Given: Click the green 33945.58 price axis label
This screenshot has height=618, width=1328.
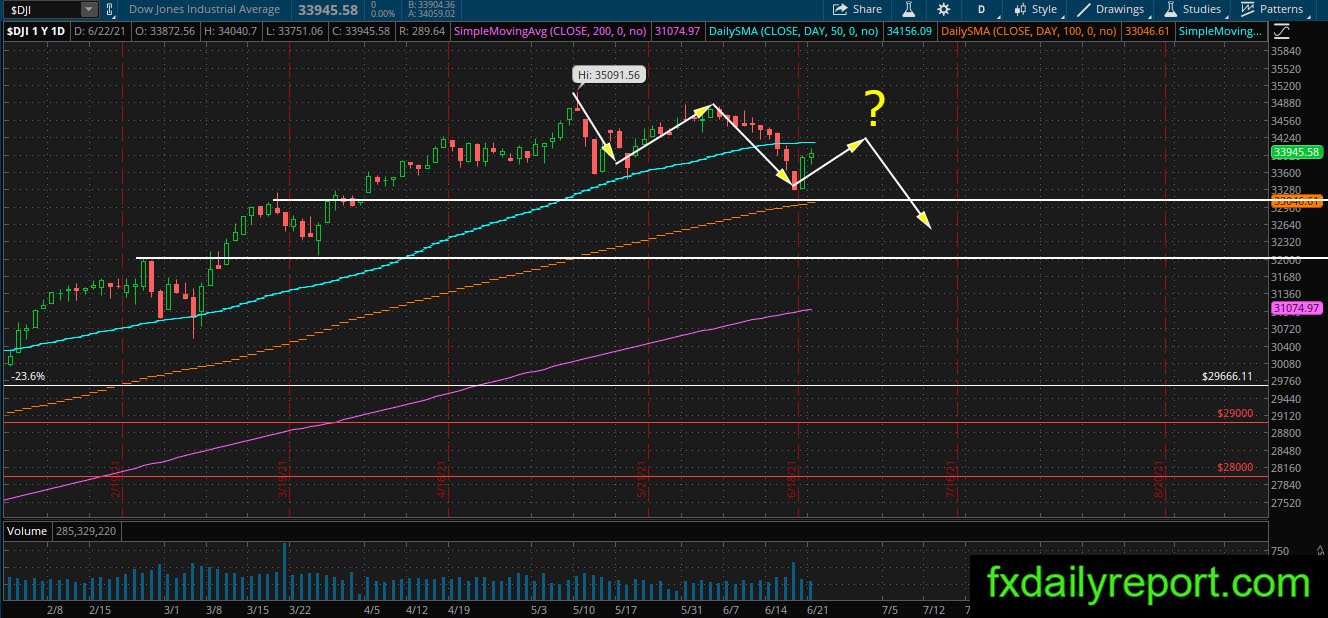Looking at the screenshot, I should click(1298, 152).
